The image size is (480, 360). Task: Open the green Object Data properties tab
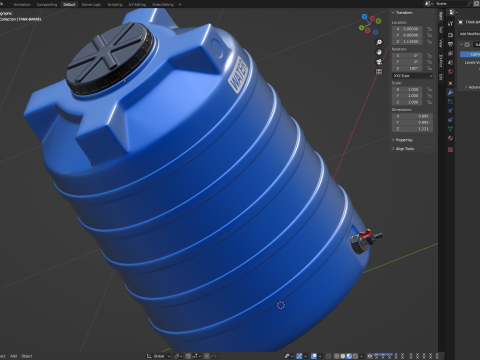coord(450,129)
